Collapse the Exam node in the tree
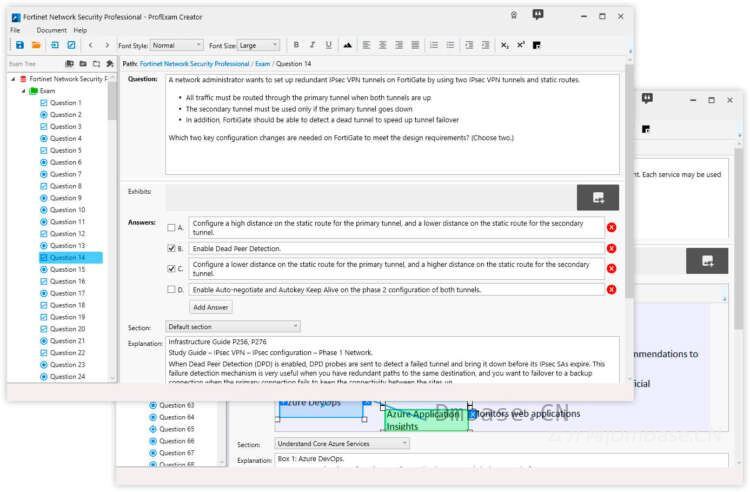 23,91
